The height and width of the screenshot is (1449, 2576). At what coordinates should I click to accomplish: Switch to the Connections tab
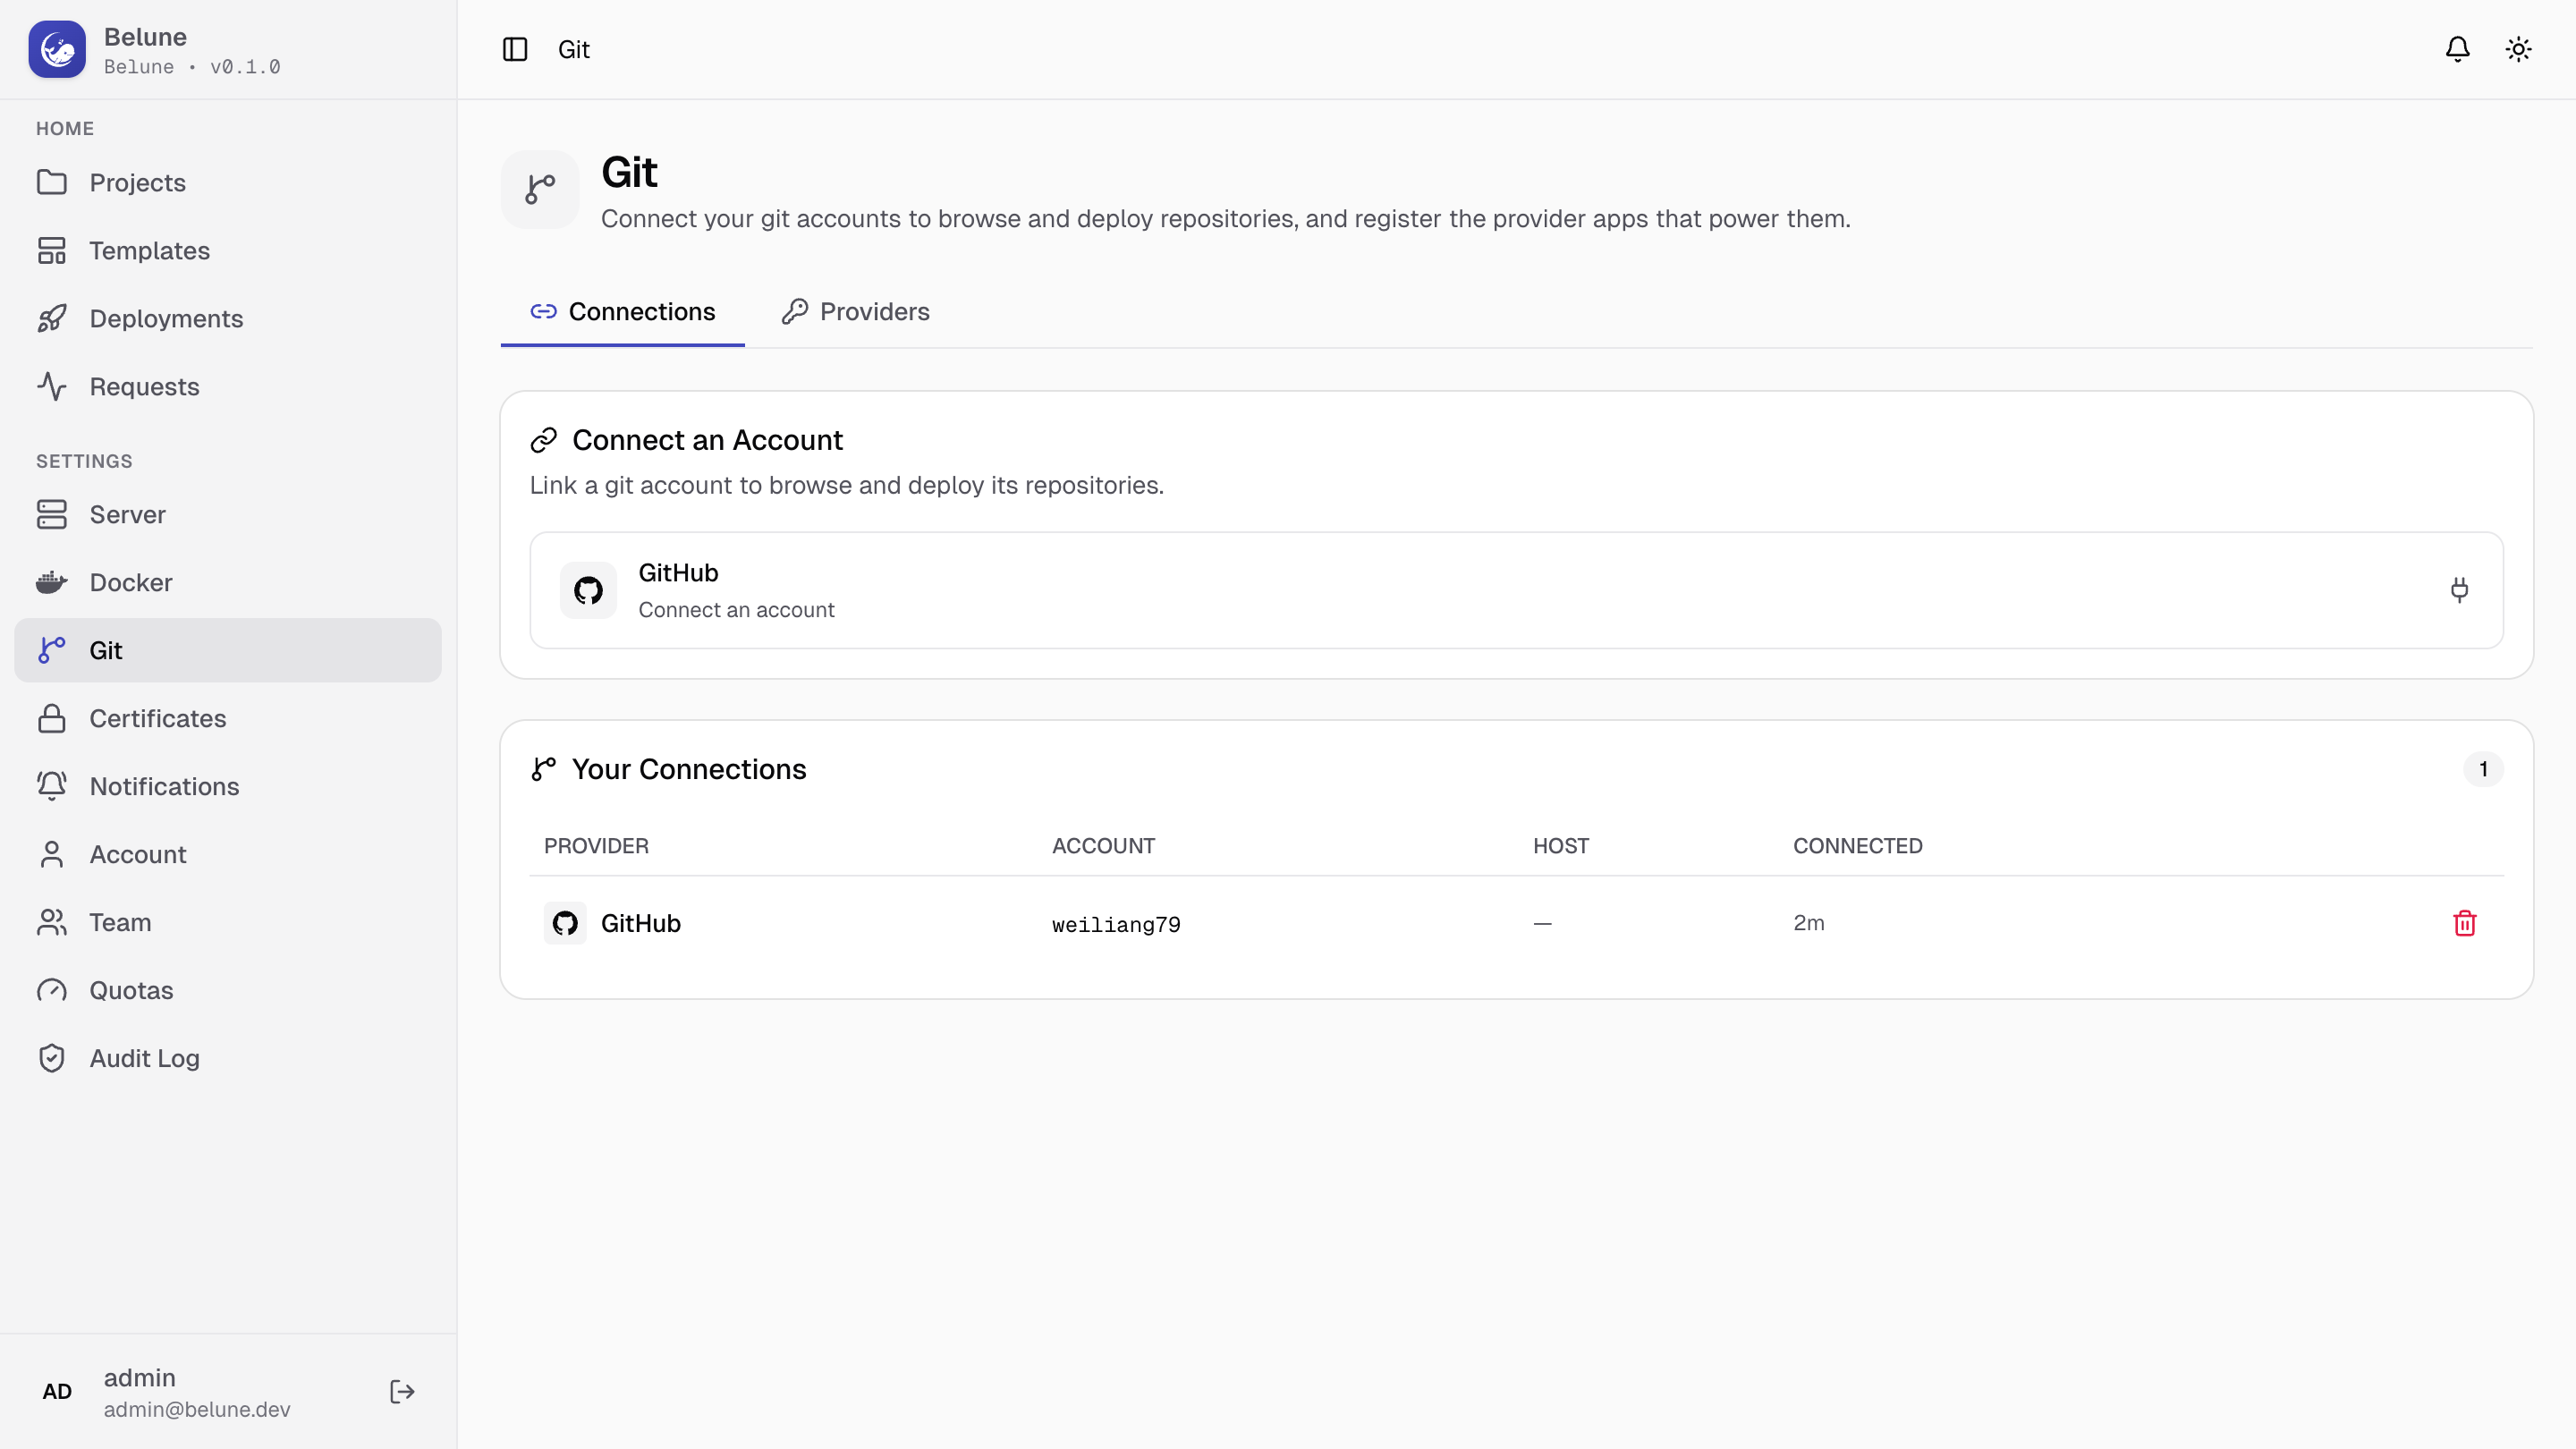pyautogui.click(x=622, y=312)
